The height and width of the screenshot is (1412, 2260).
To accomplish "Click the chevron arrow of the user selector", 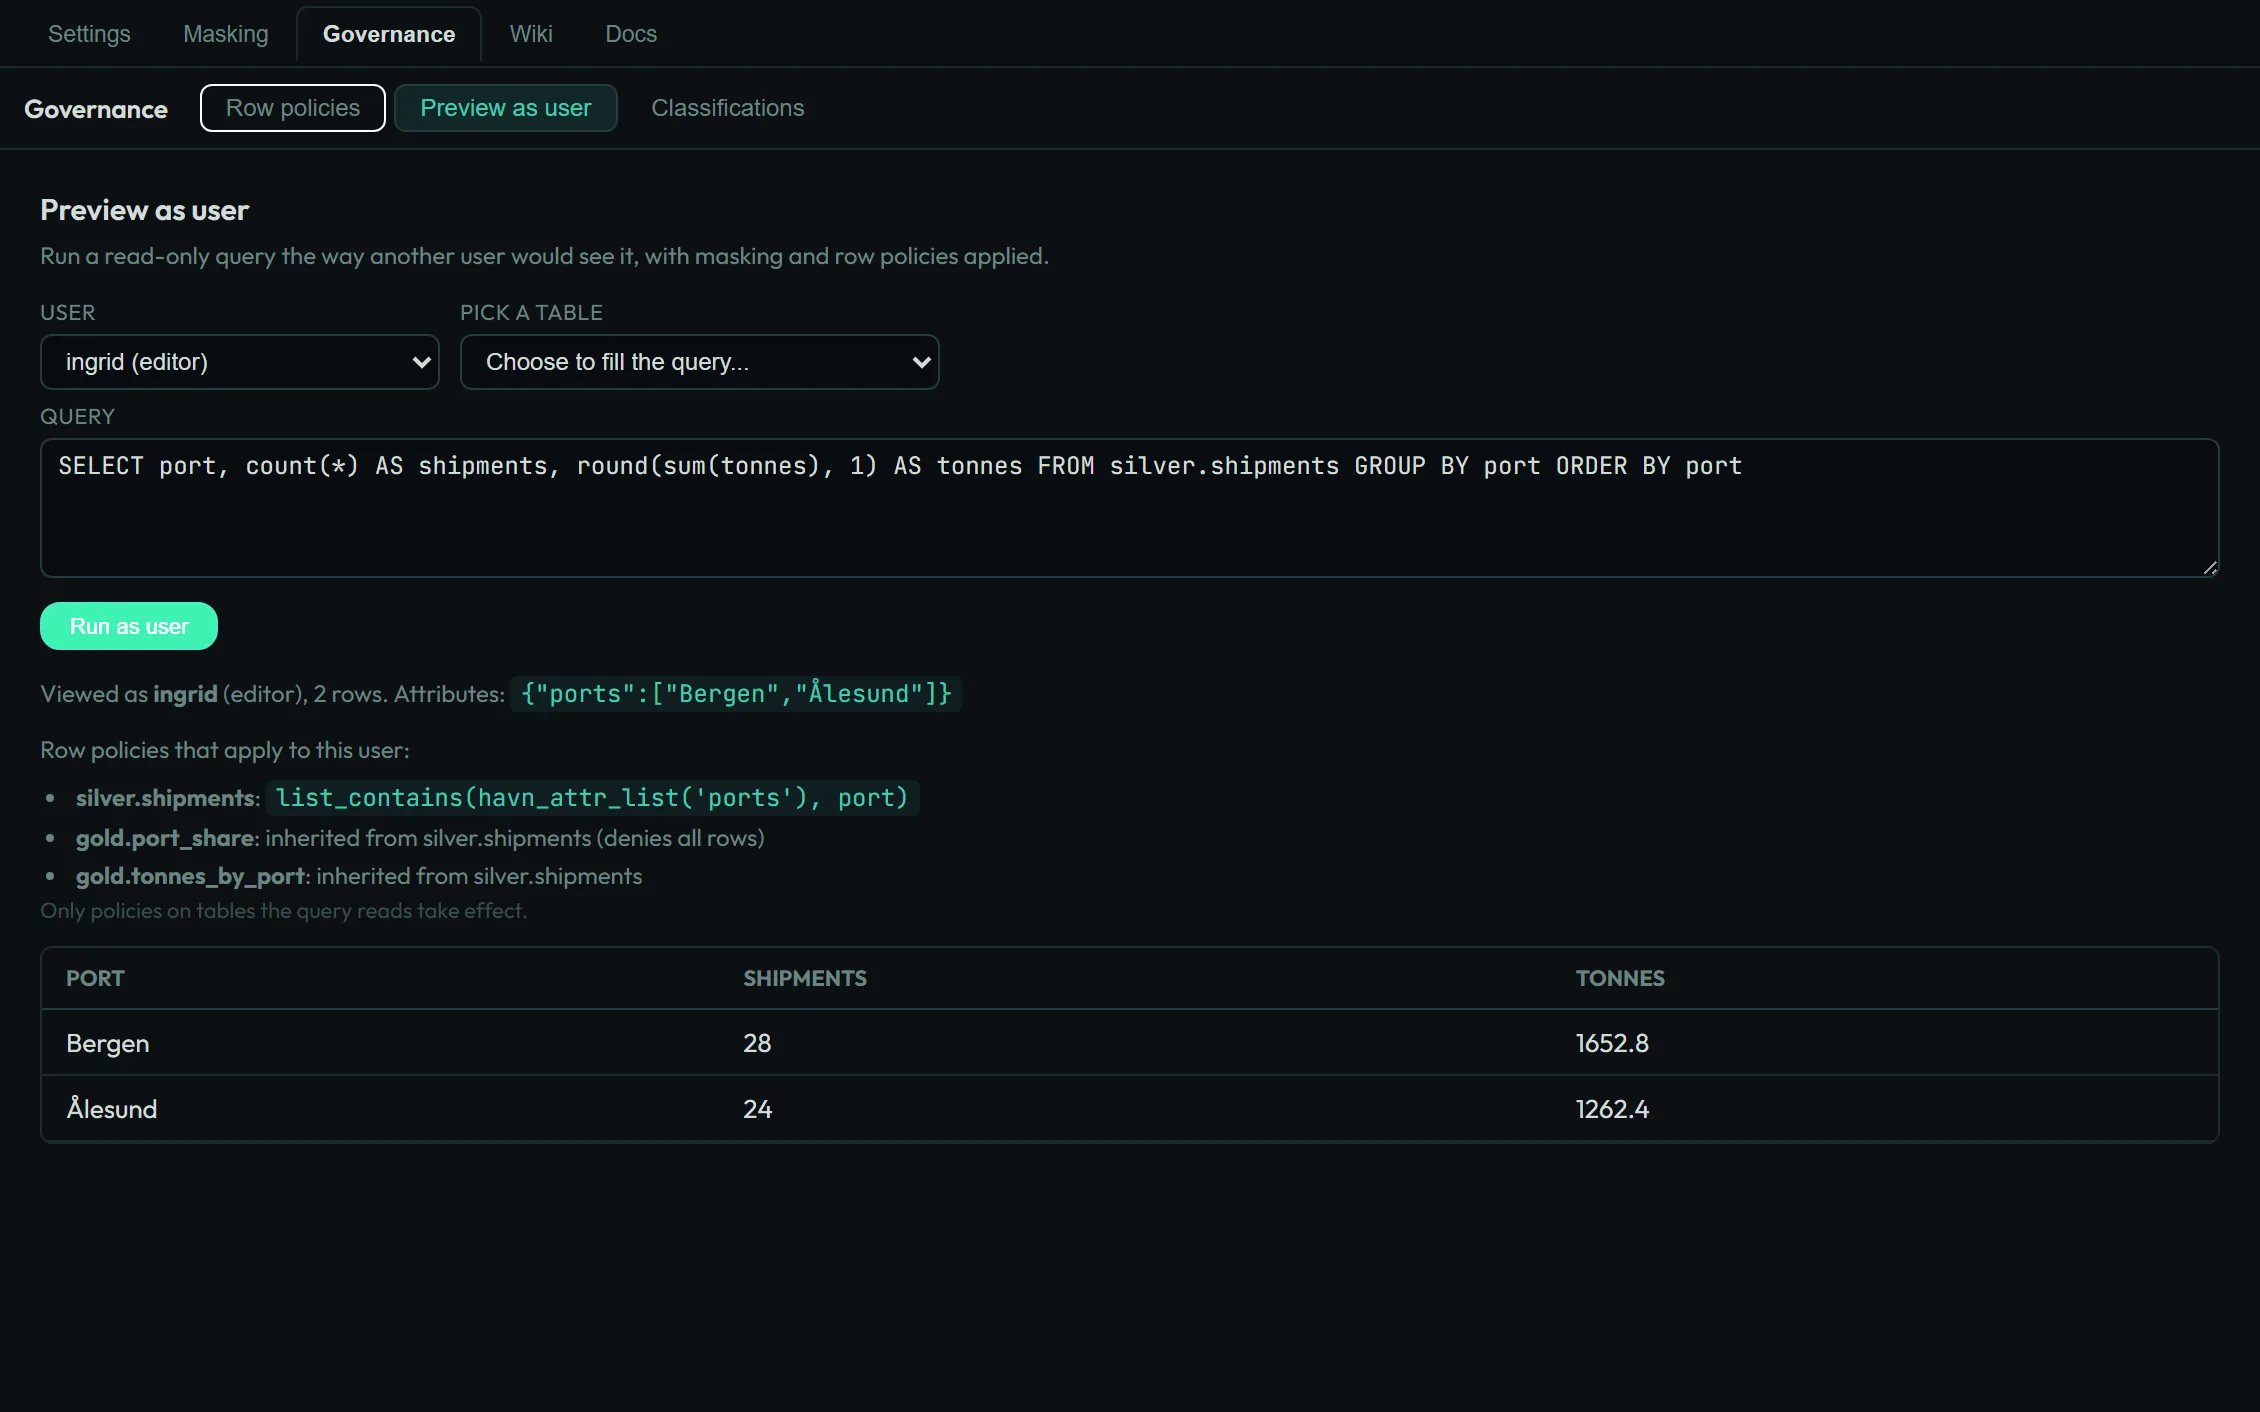I will pyautogui.click(x=421, y=362).
